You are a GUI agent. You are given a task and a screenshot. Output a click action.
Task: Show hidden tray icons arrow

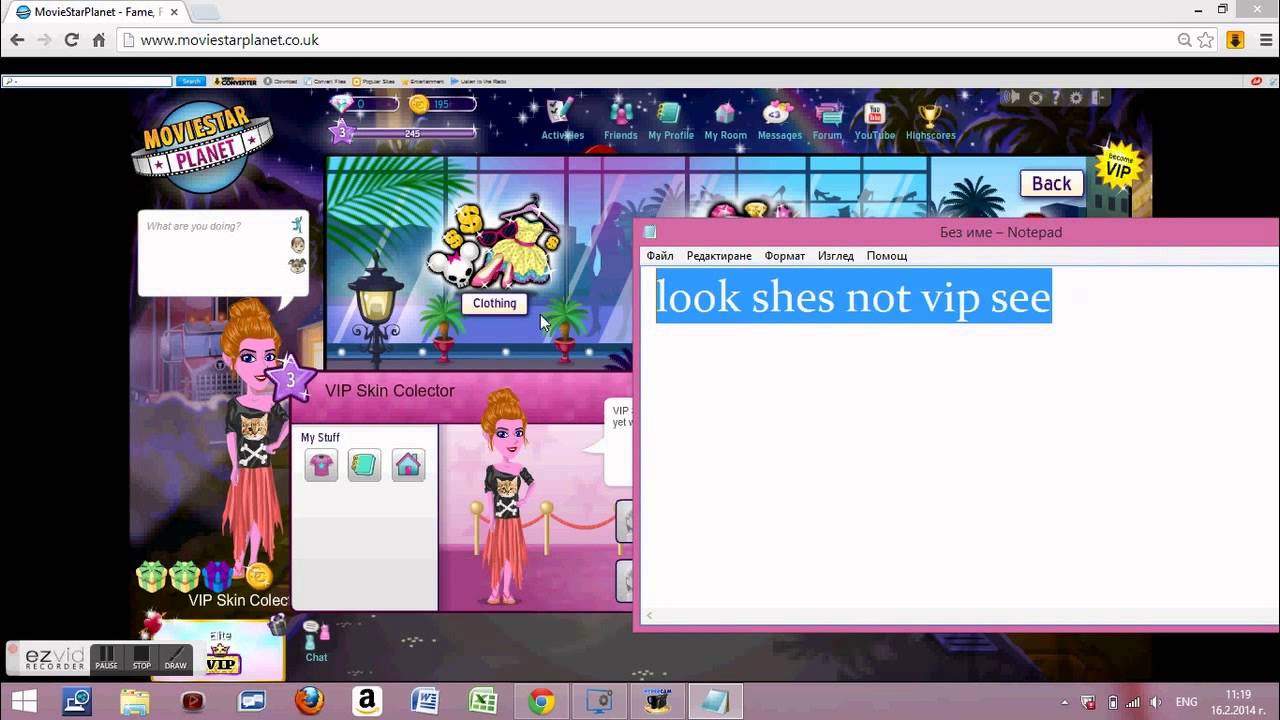click(x=1064, y=702)
